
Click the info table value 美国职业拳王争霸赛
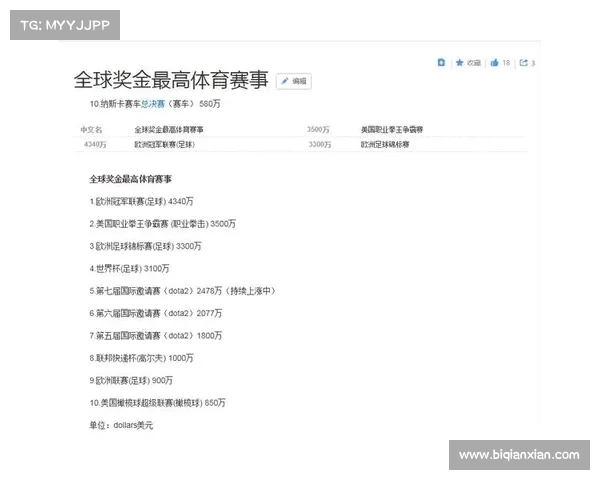392,130
